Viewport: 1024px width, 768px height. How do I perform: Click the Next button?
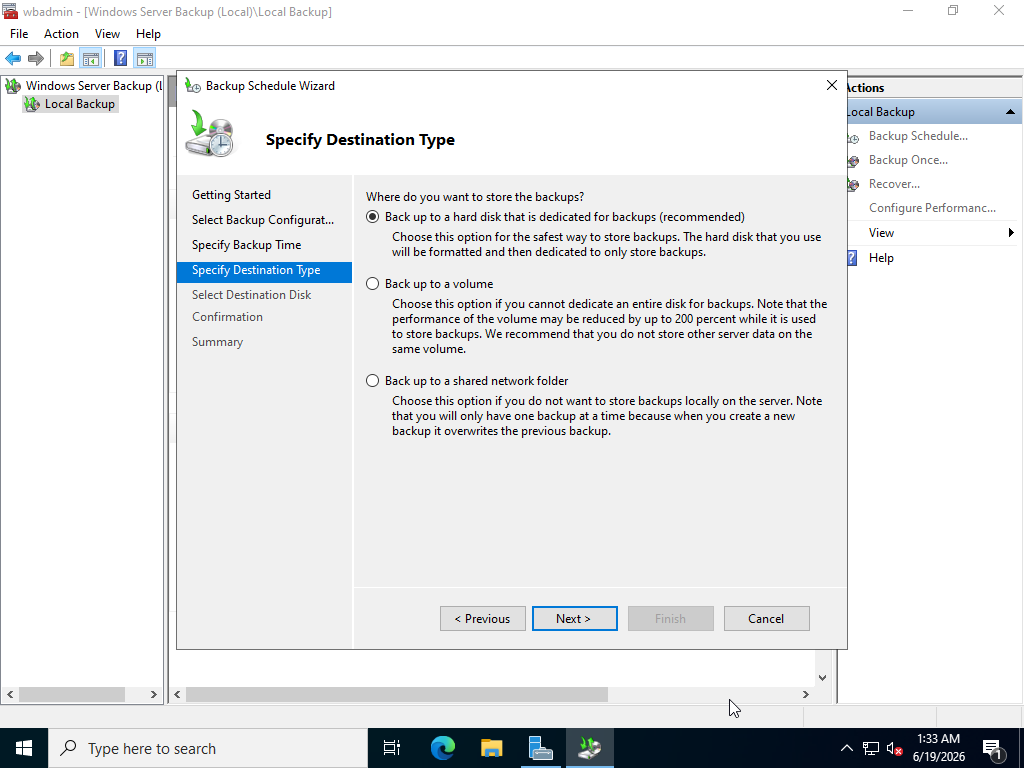tap(575, 618)
